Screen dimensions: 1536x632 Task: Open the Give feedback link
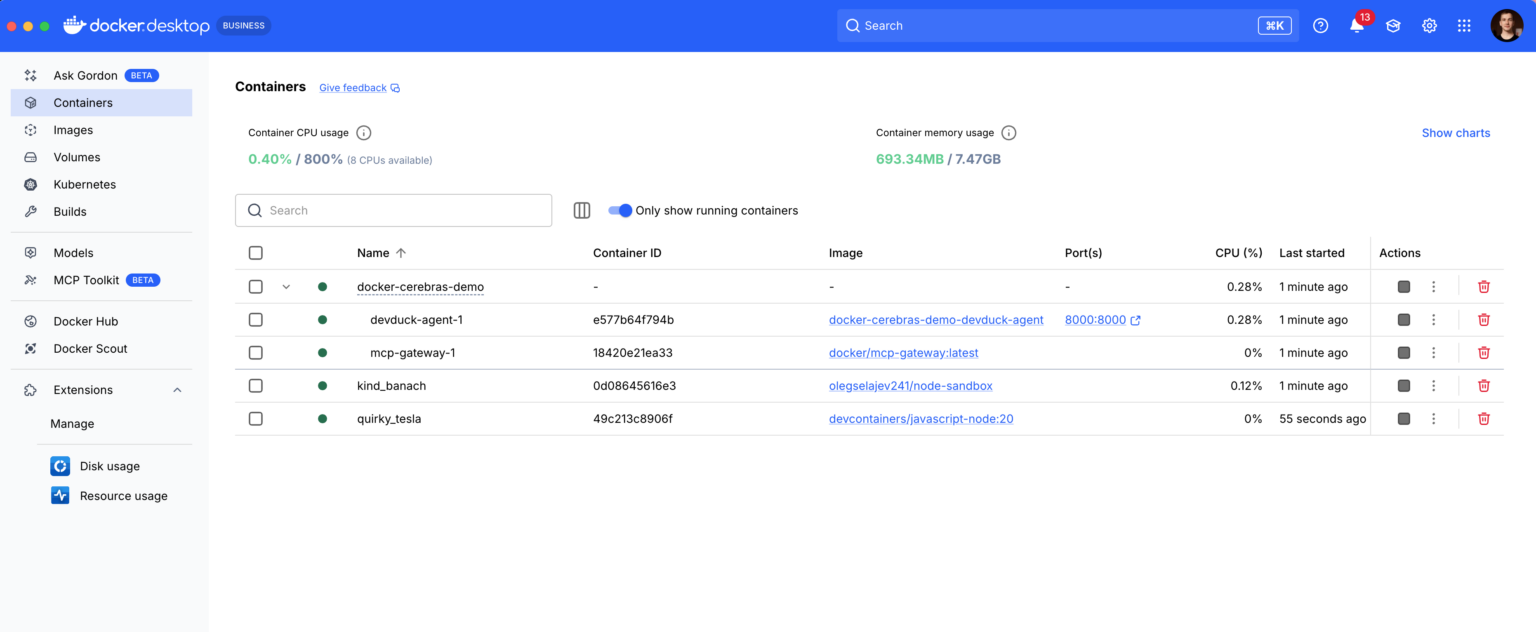tap(352, 87)
